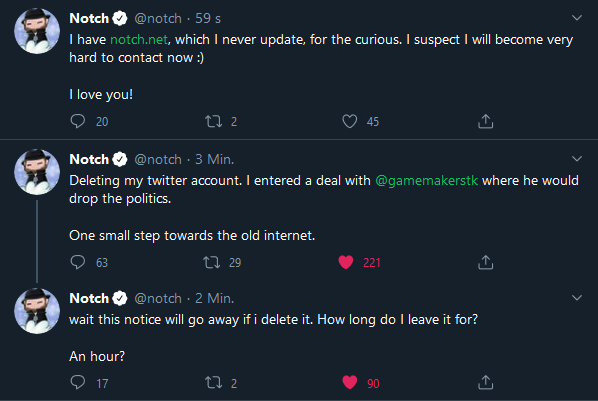Share the 'Deleting my twitter account' tweet
598x401 pixels.
tap(485, 262)
